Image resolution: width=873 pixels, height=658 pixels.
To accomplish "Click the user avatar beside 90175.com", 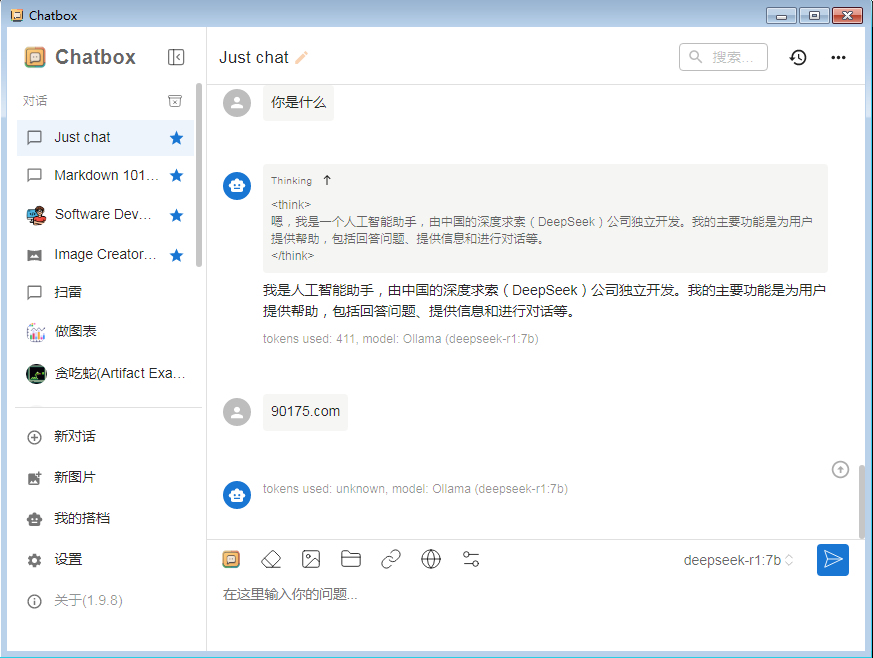I will pos(237,412).
